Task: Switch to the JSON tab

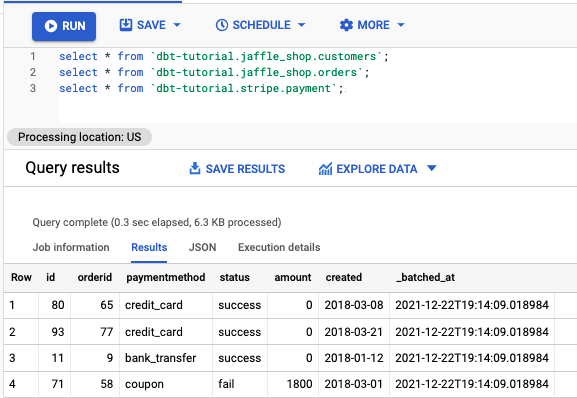Action: click(x=202, y=247)
